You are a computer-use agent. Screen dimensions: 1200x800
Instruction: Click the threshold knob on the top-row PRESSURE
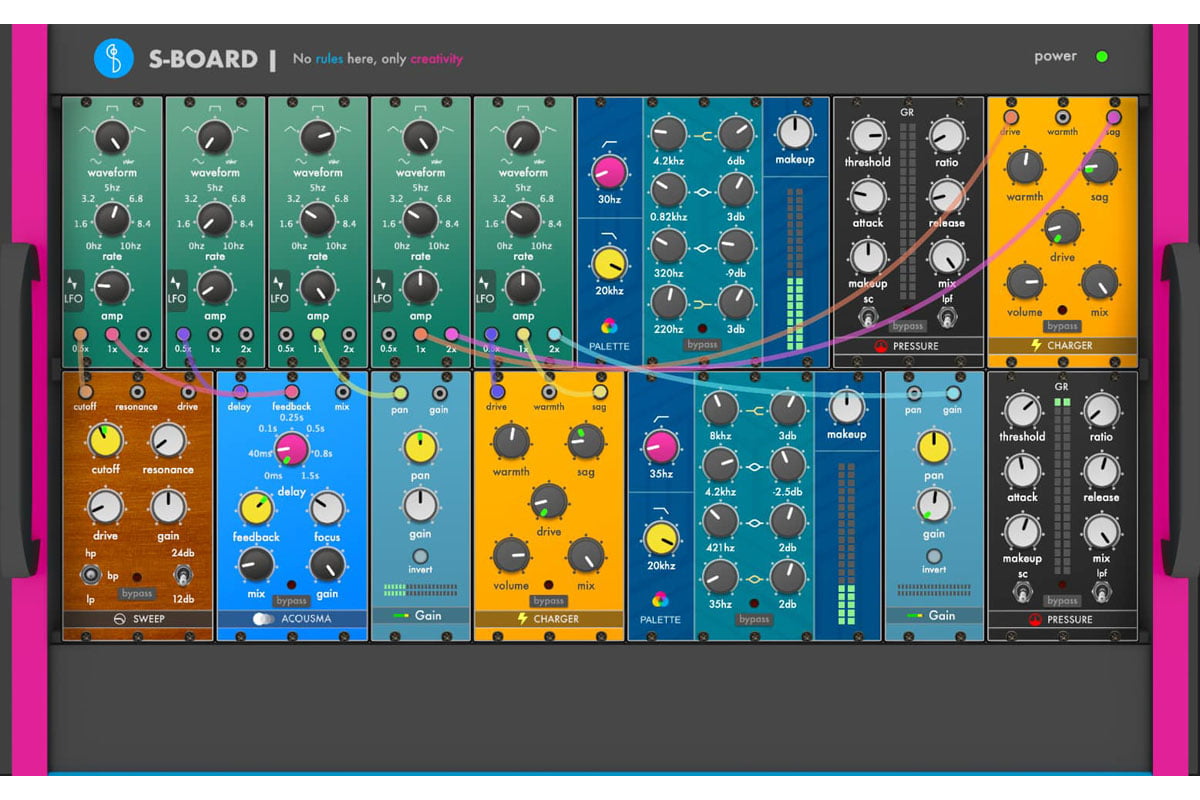click(868, 134)
